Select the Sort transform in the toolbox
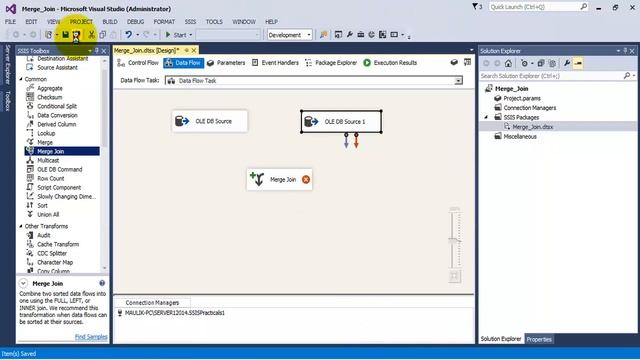 click(42, 206)
